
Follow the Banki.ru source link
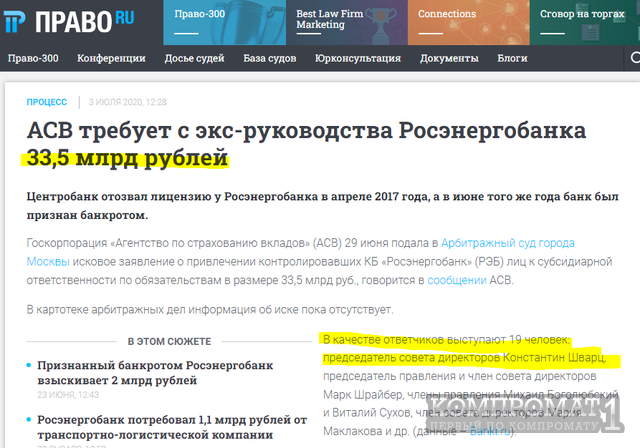pos(490,431)
